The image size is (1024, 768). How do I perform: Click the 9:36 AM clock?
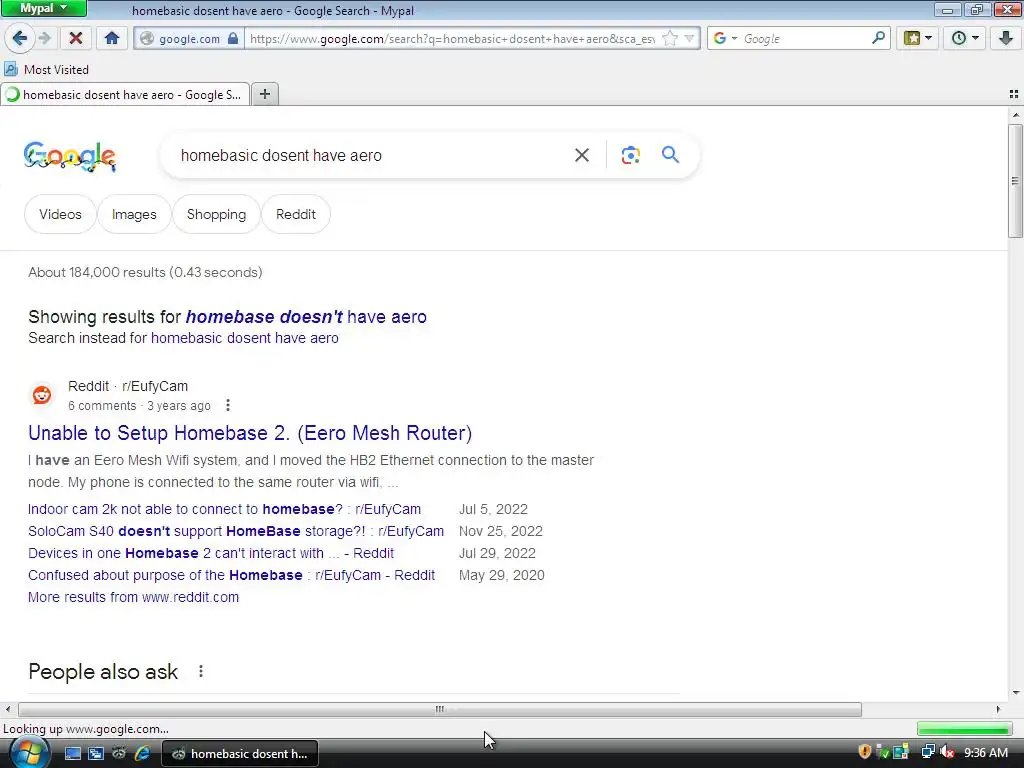(x=985, y=753)
